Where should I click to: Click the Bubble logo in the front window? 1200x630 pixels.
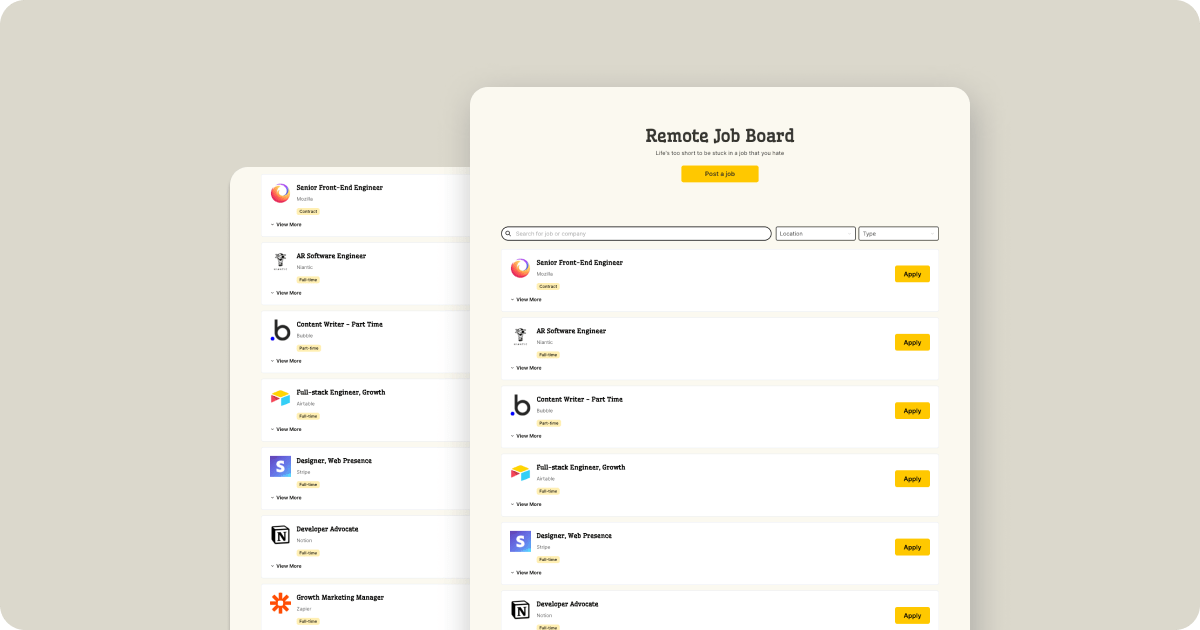(520, 405)
